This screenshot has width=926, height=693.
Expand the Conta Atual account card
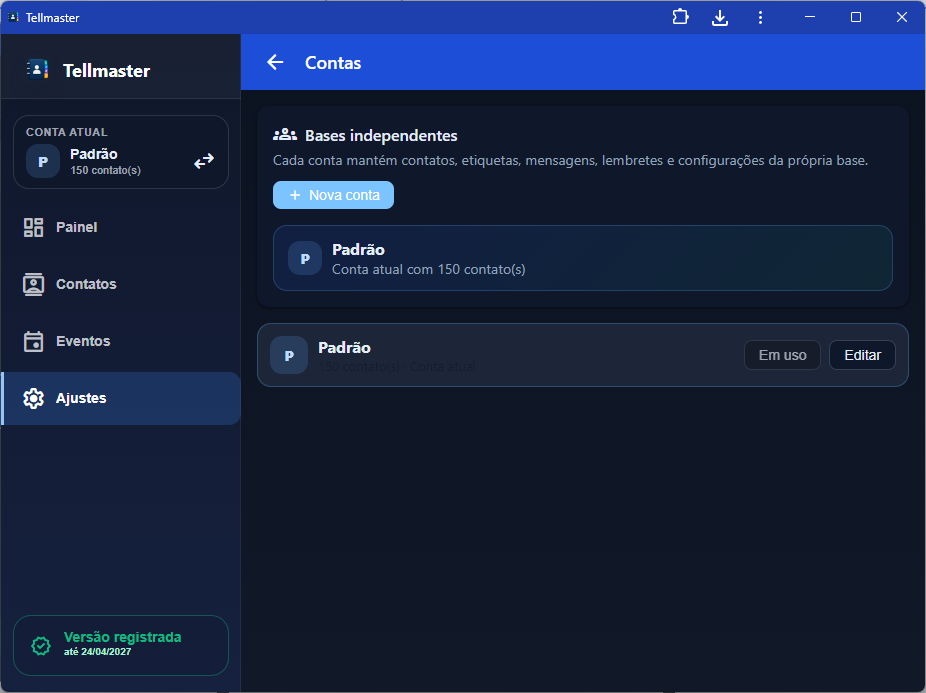pyautogui.click(x=120, y=152)
